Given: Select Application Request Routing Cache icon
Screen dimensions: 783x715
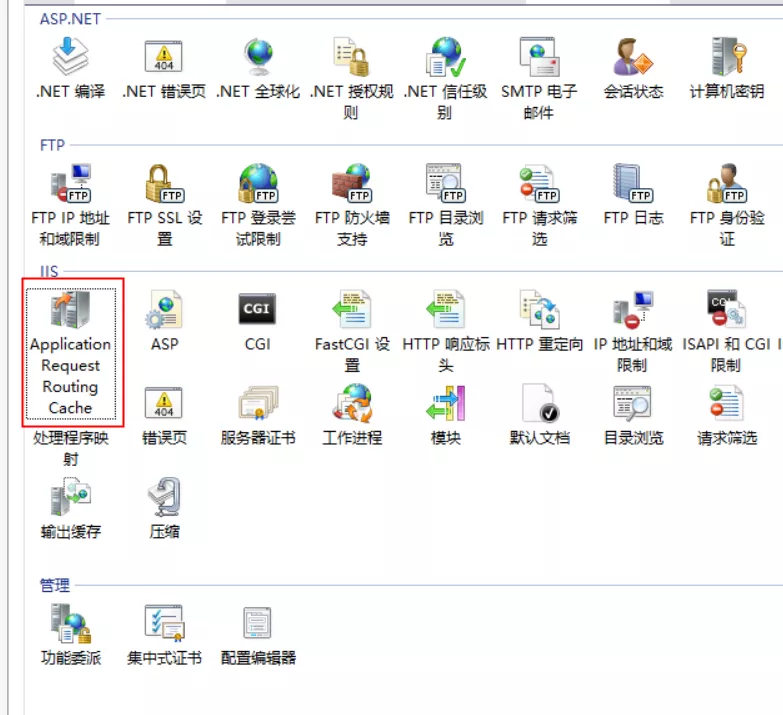Looking at the screenshot, I should pos(70,353).
